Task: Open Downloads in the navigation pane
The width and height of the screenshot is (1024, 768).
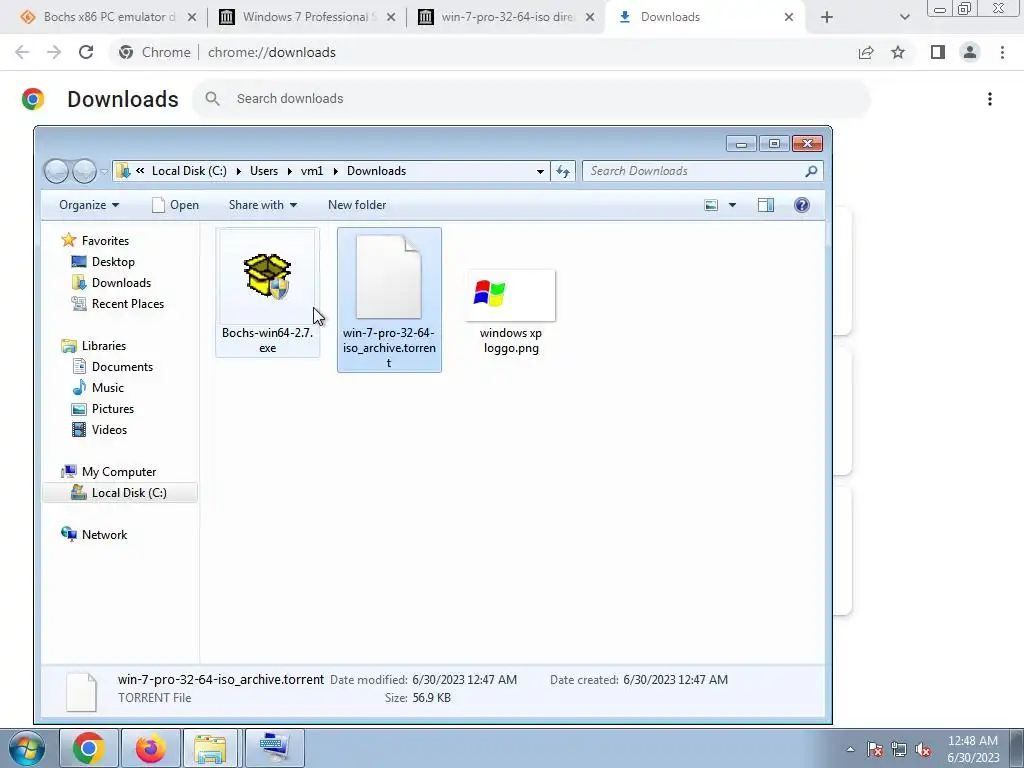Action: point(121,283)
